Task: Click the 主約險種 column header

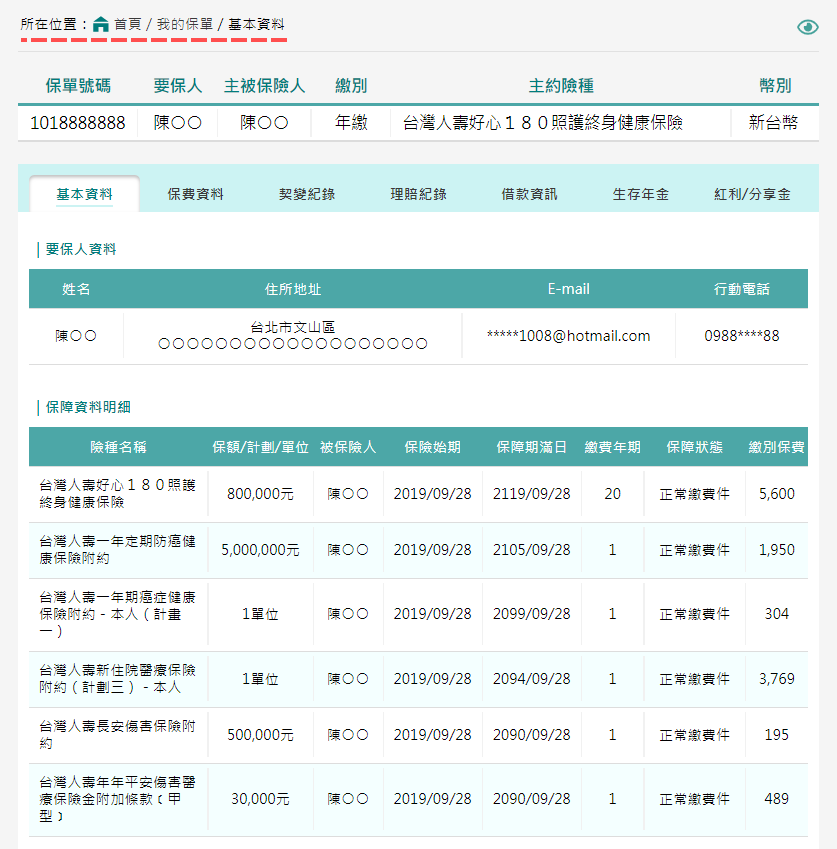Action: [561, 86]
